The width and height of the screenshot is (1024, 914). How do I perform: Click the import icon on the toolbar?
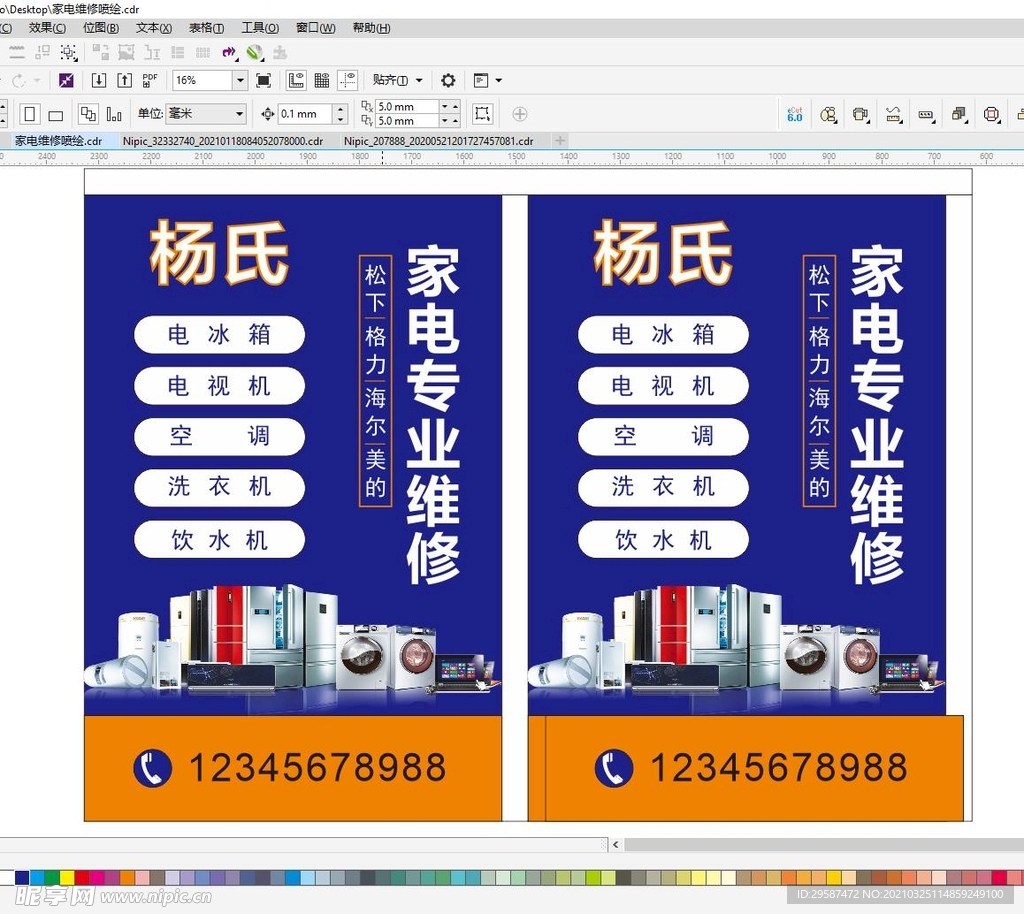pos(99,80)
